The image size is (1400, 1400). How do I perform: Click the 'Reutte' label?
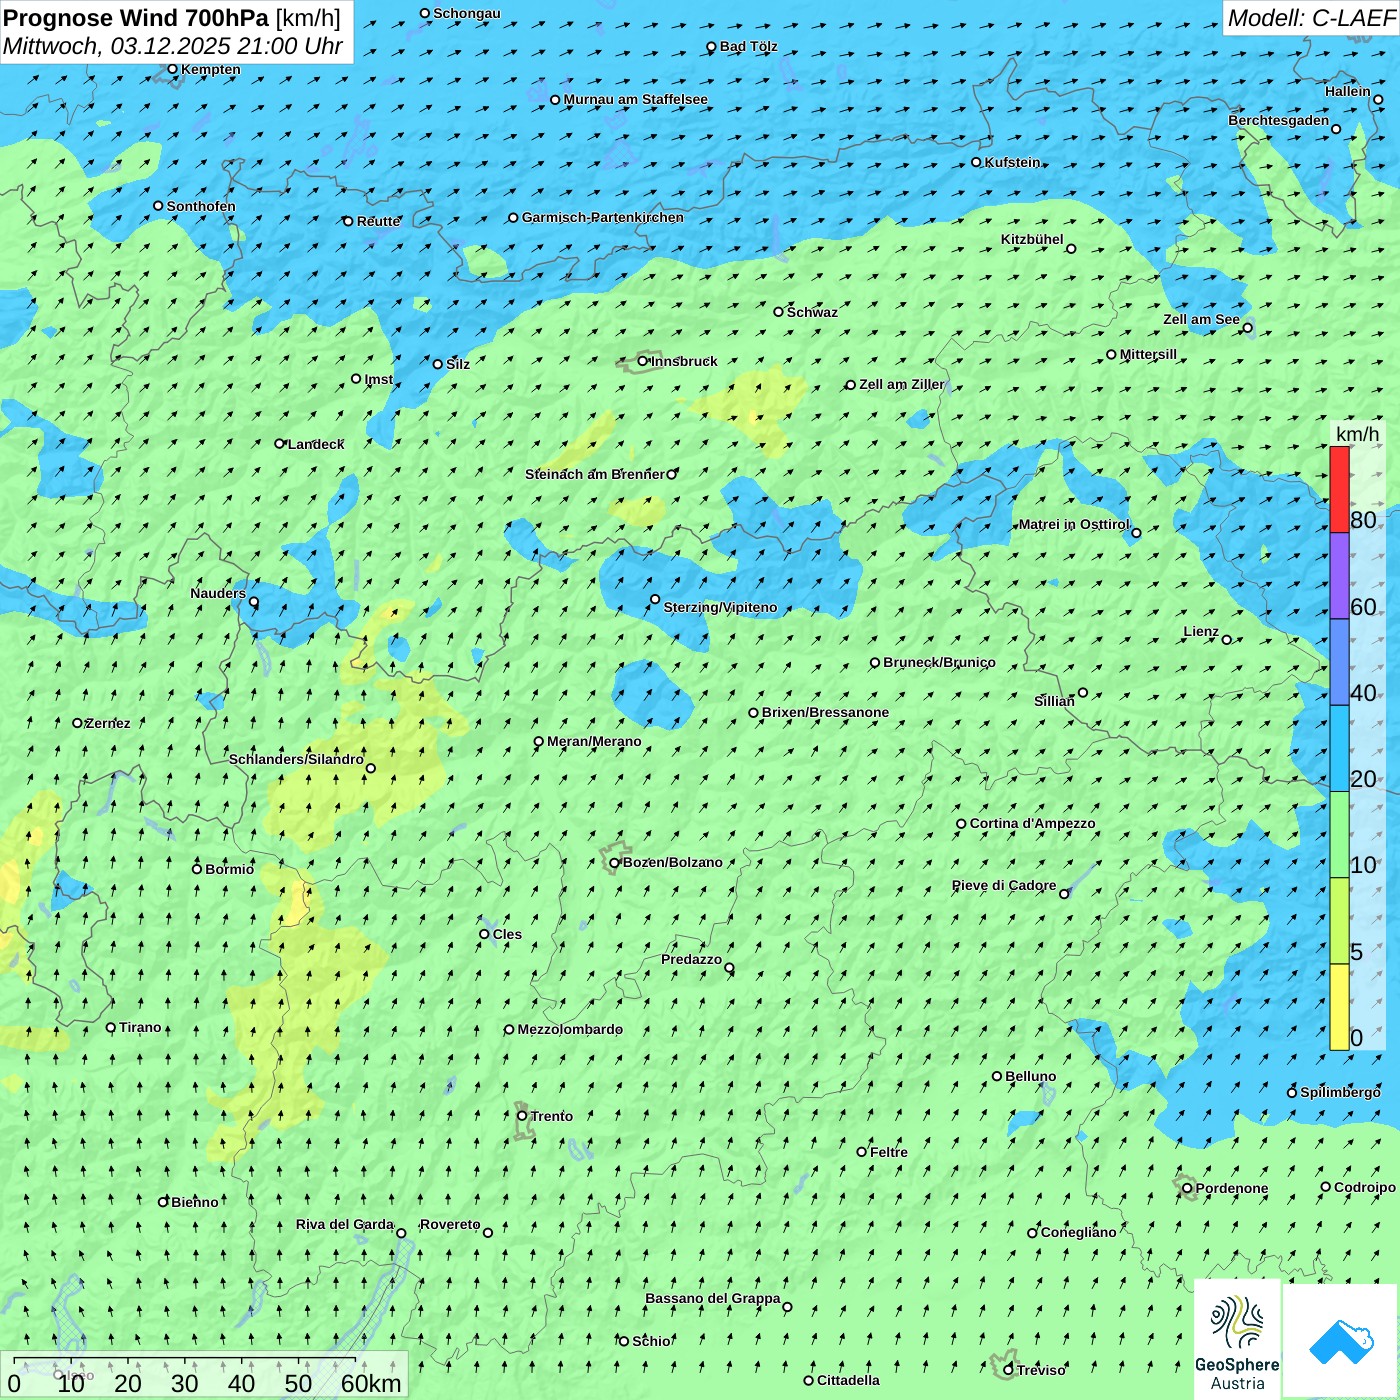pos(378,221)
